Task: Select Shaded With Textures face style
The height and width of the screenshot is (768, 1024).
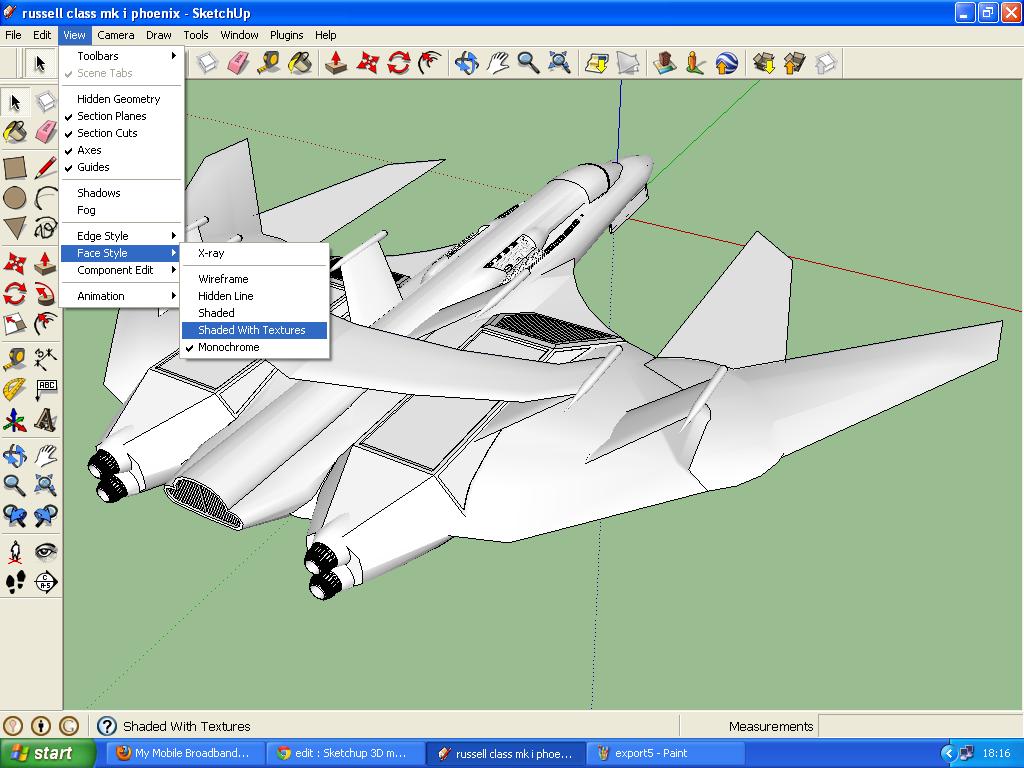Action: click(x=251, y=330)
